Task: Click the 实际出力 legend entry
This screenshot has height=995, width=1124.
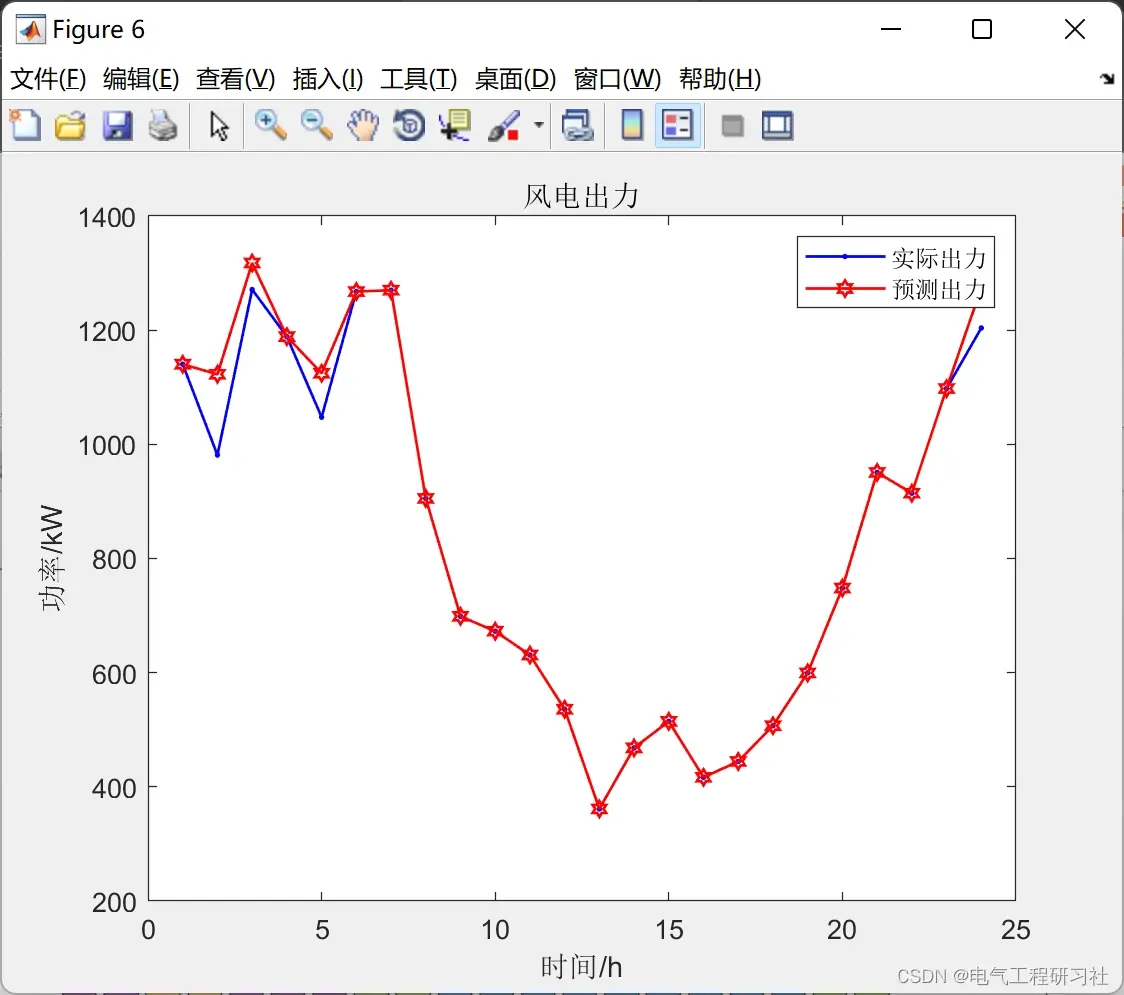Action: coord(938,257)
